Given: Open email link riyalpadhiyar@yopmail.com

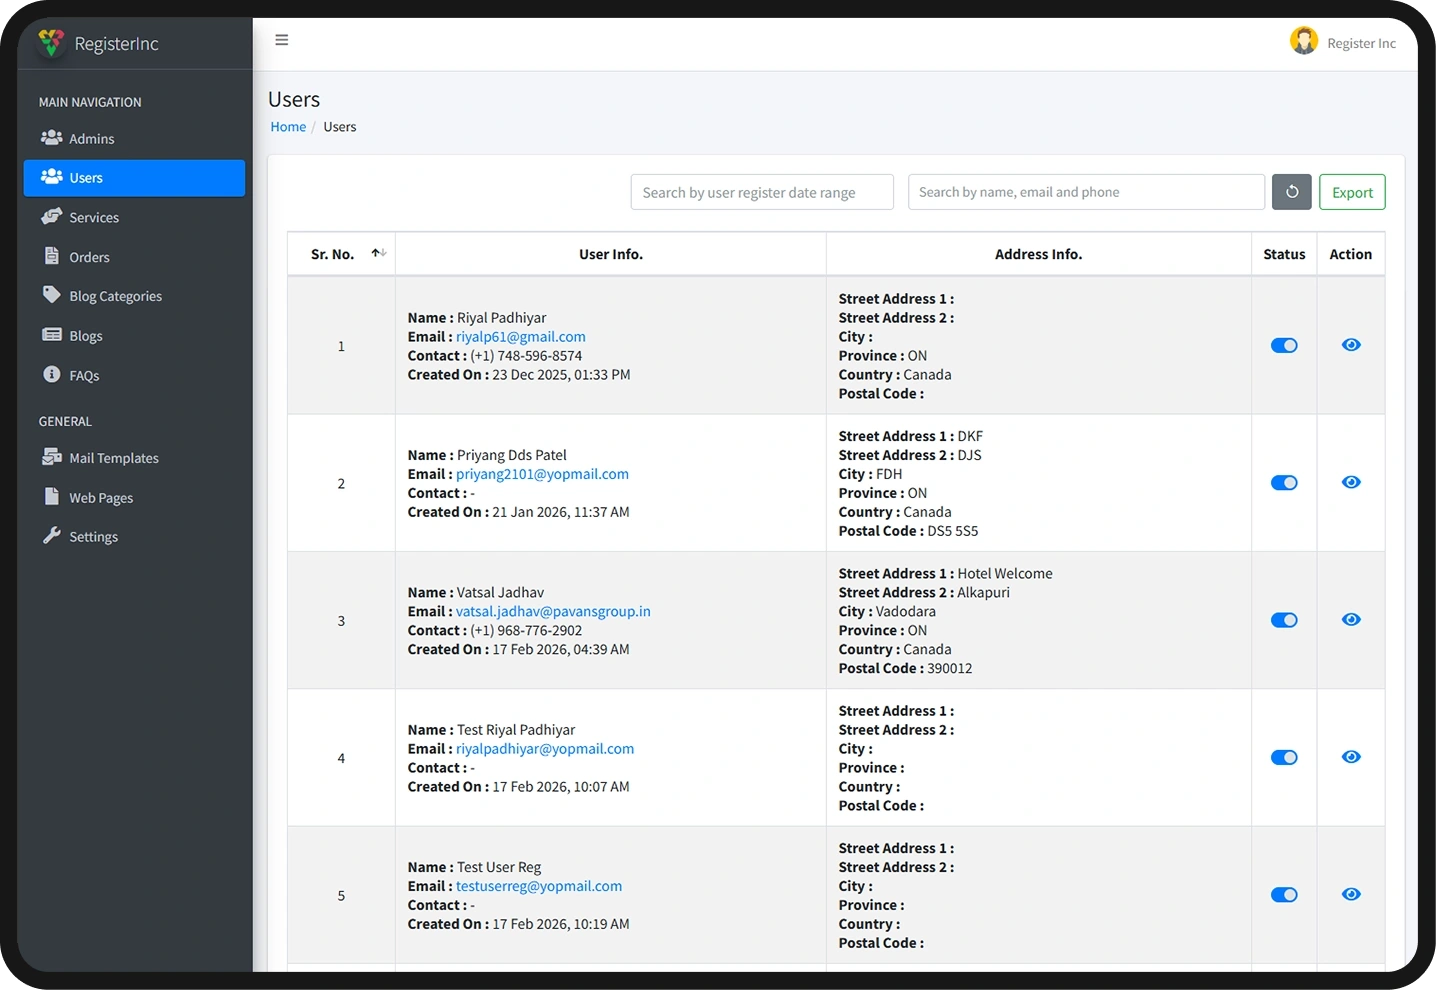Looking at the screenshot, I should click(545, 749).
